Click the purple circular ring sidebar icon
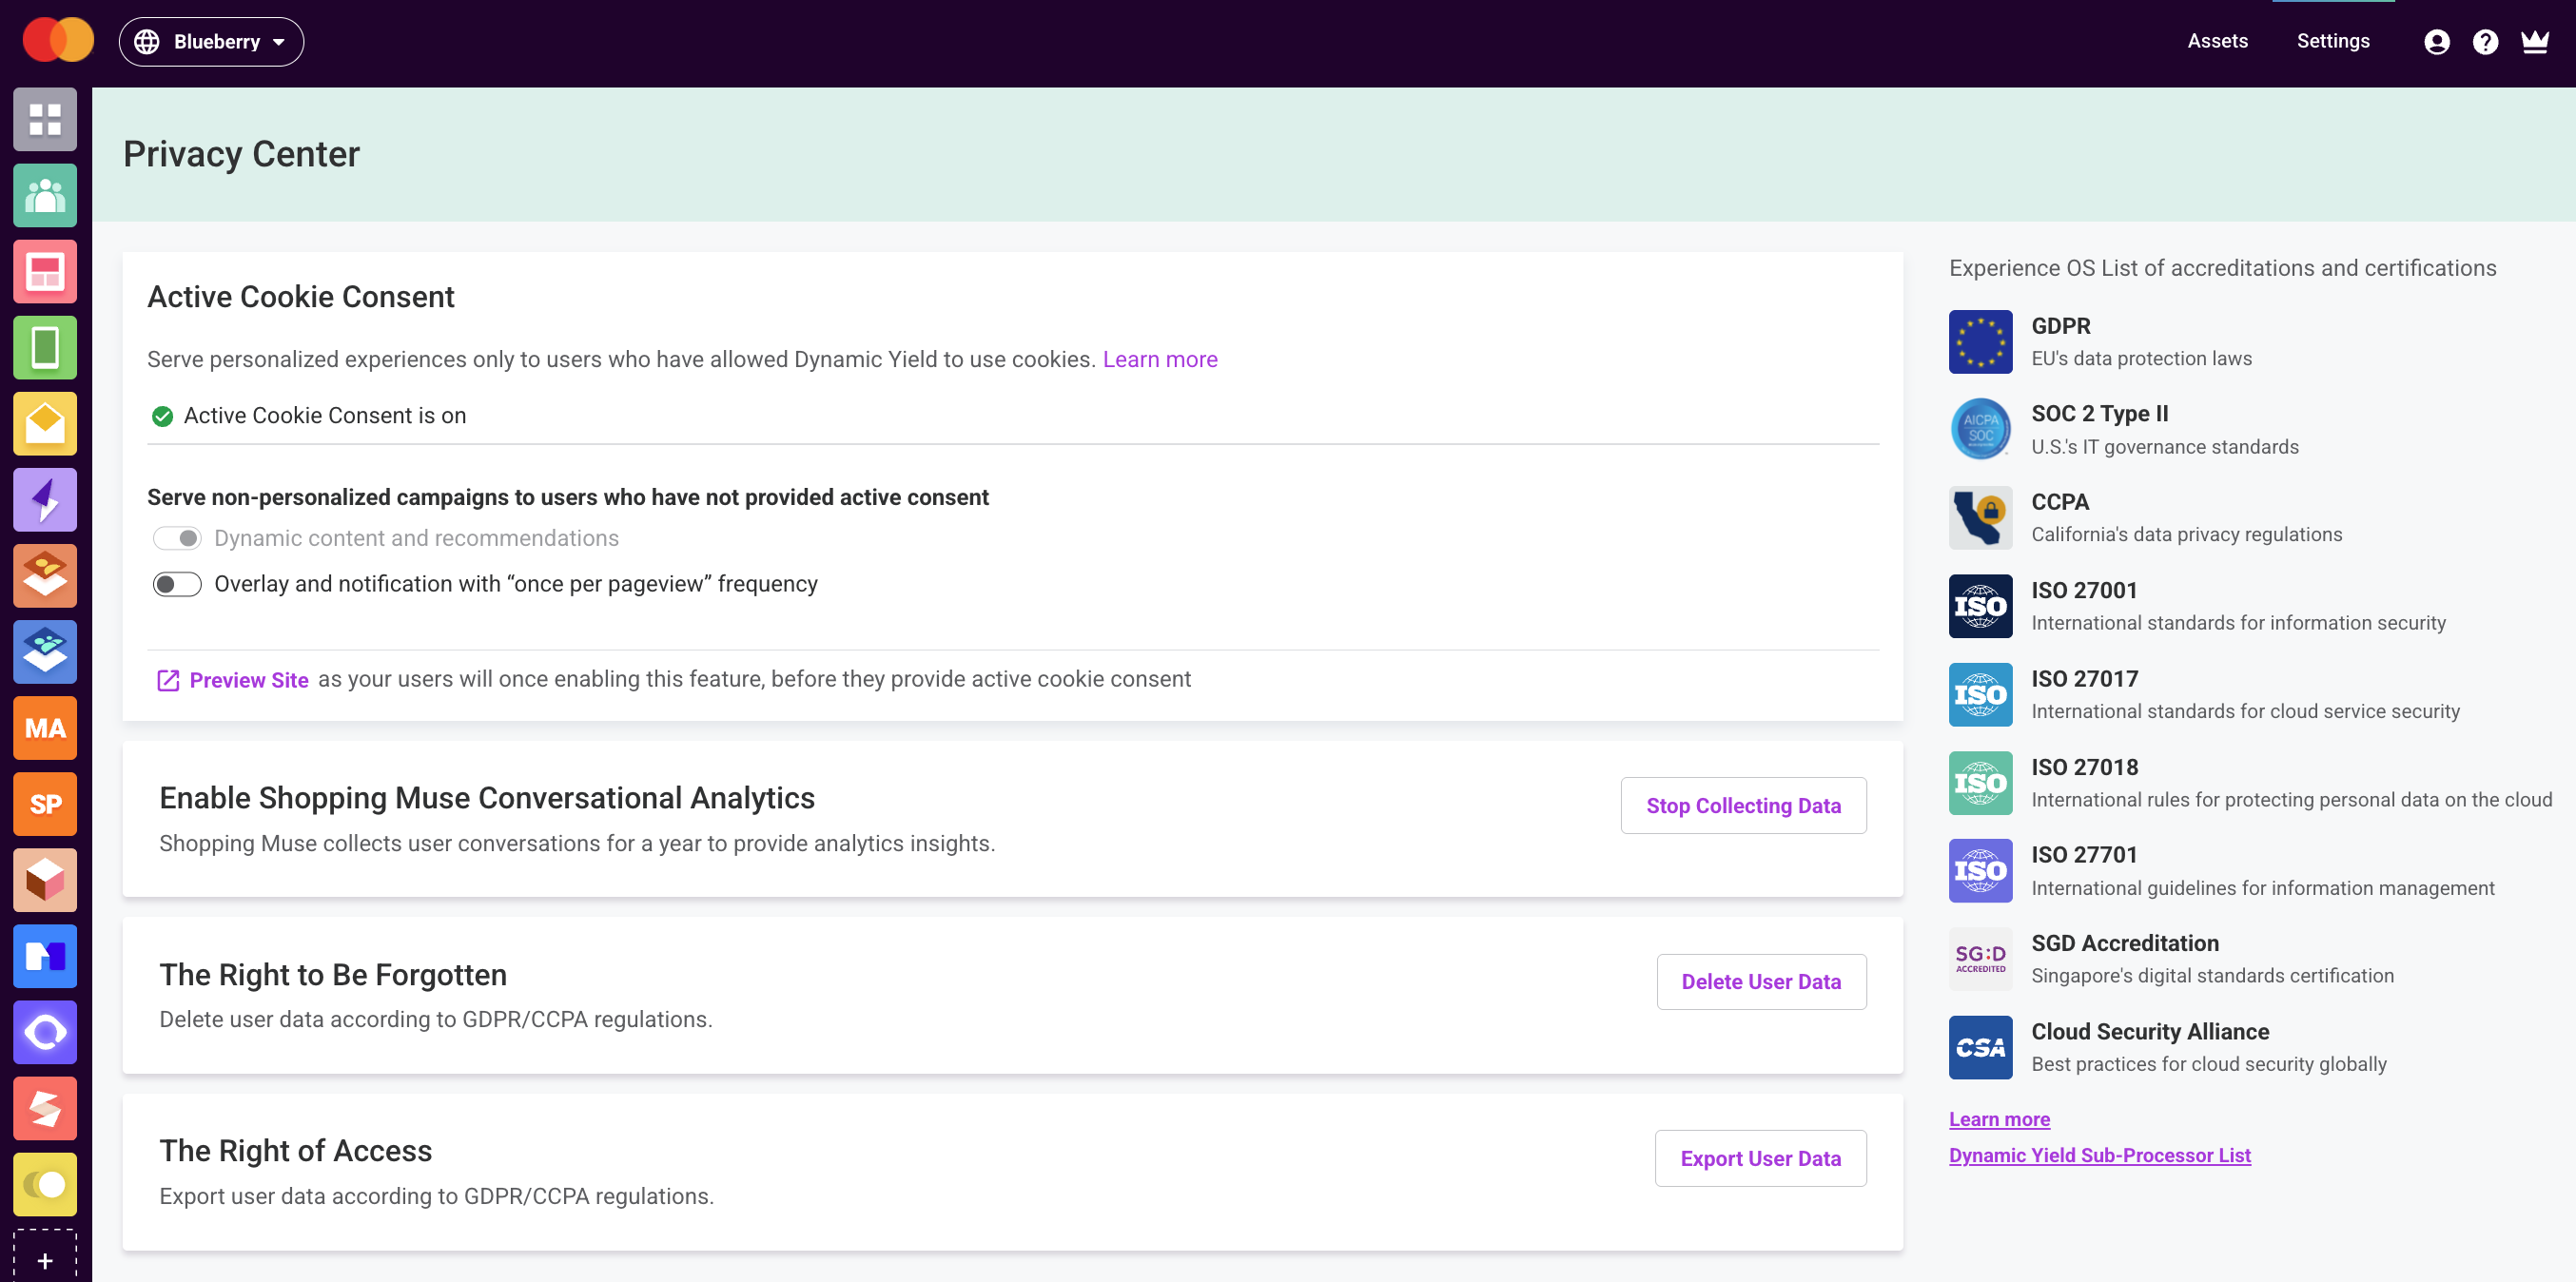 pos(45,1032)
